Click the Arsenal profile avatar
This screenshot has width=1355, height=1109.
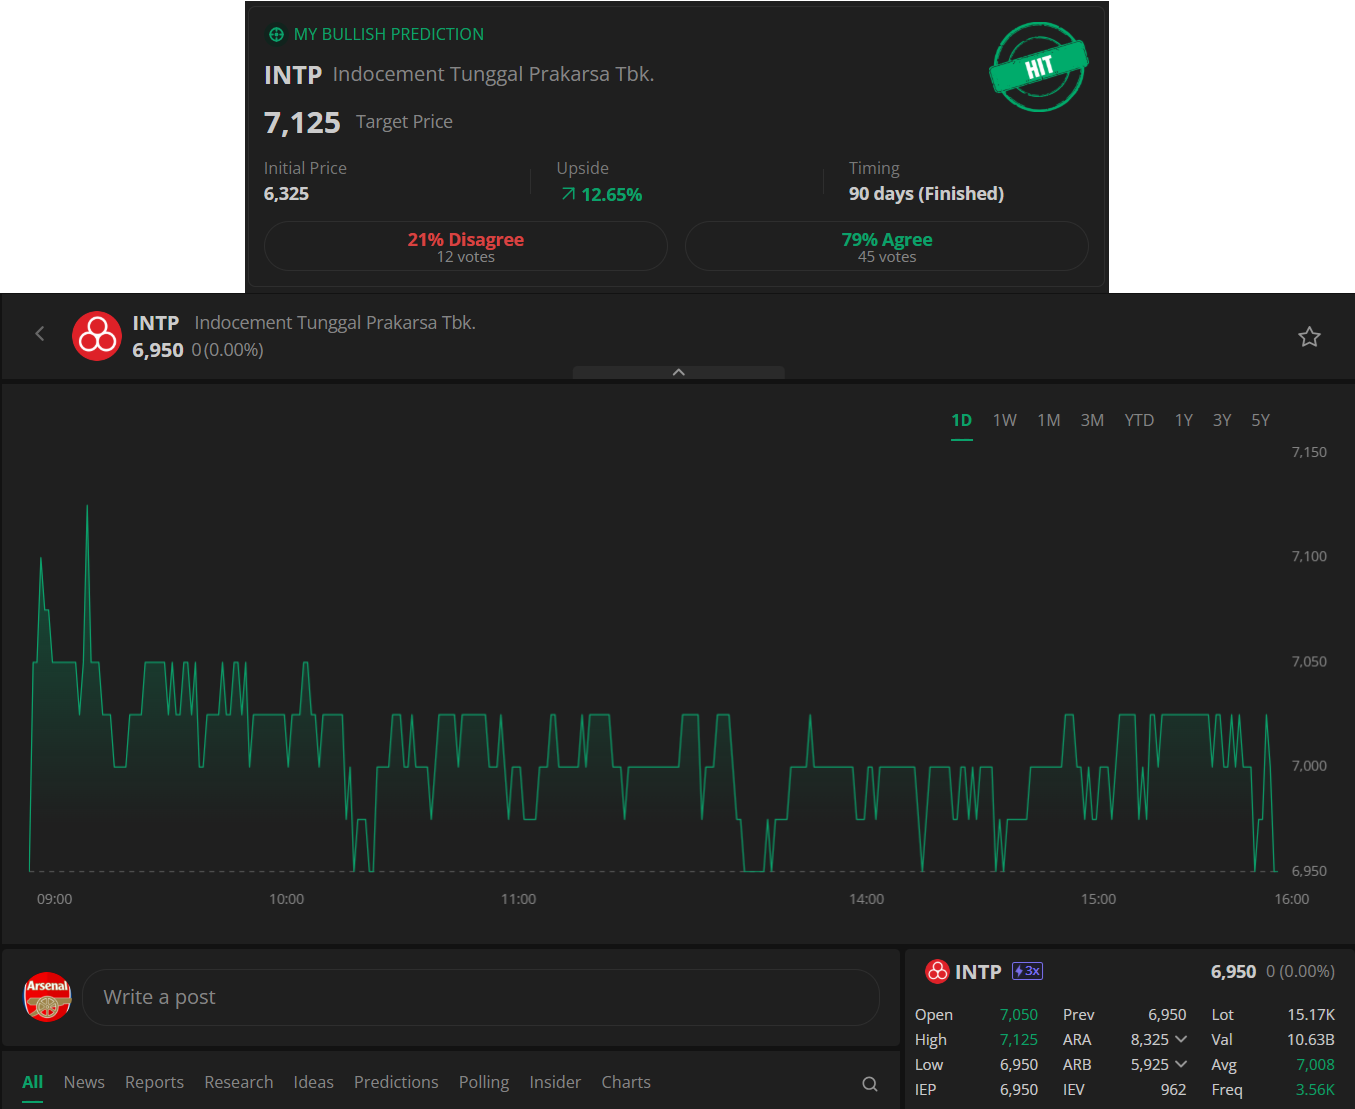[x=48, y=997]
